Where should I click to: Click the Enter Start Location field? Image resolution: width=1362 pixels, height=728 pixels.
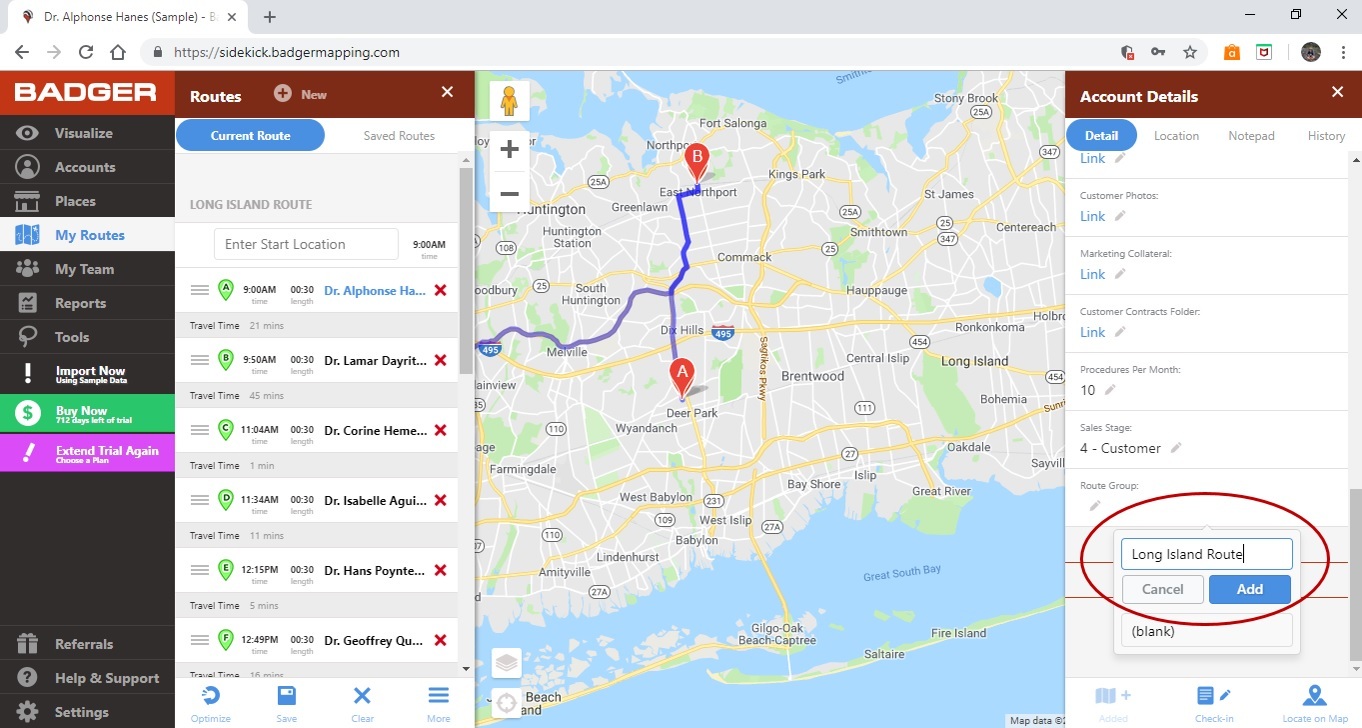click(x=306, y=244)
